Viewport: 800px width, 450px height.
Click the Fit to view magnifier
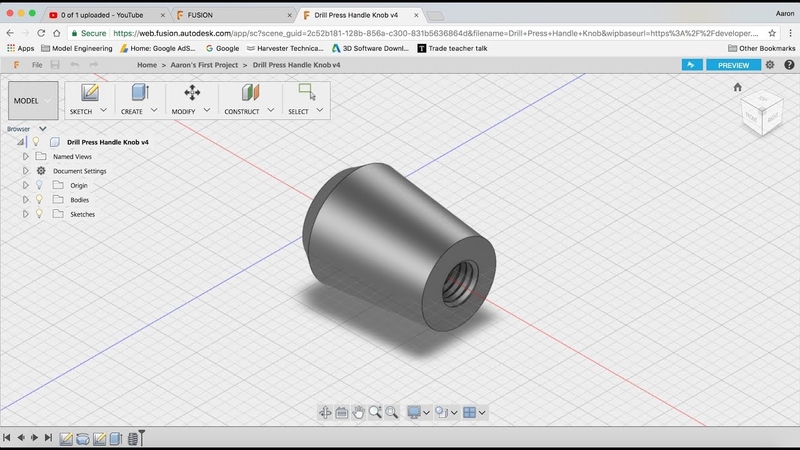[x=391, y=412]
